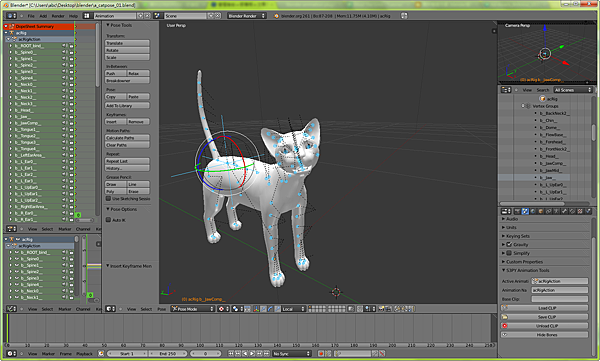Toggle the Gravity checkbox in scene properties

509,244
